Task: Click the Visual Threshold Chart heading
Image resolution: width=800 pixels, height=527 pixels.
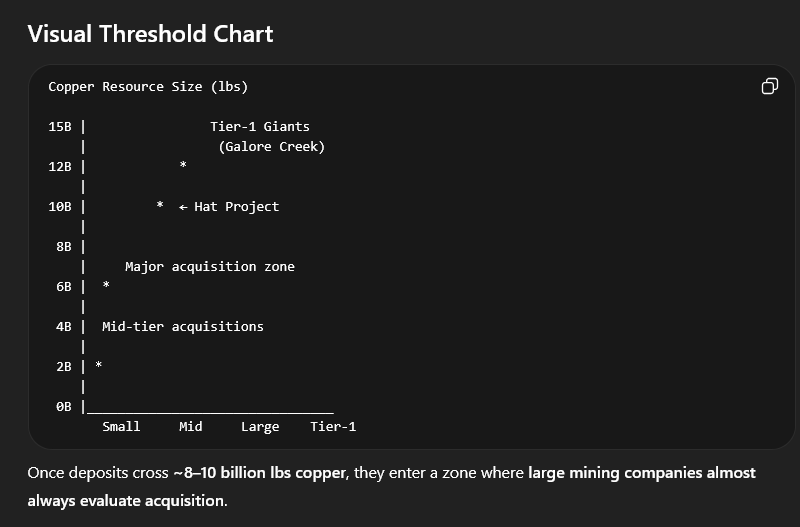Action: pos(150,33)
